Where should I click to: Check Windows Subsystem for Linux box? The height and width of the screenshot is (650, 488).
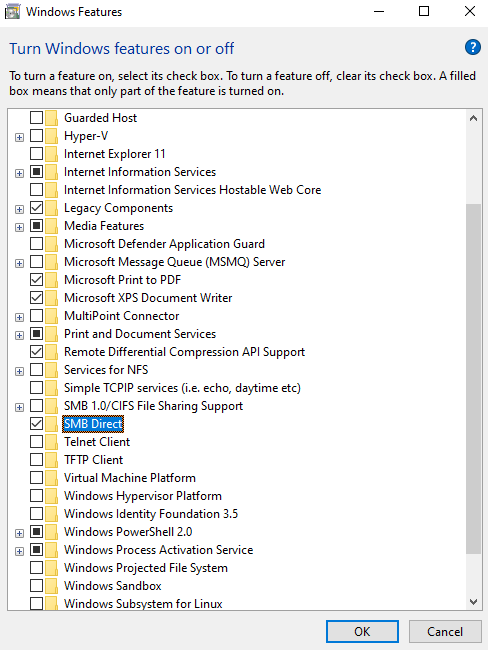[x=36, y=604]
